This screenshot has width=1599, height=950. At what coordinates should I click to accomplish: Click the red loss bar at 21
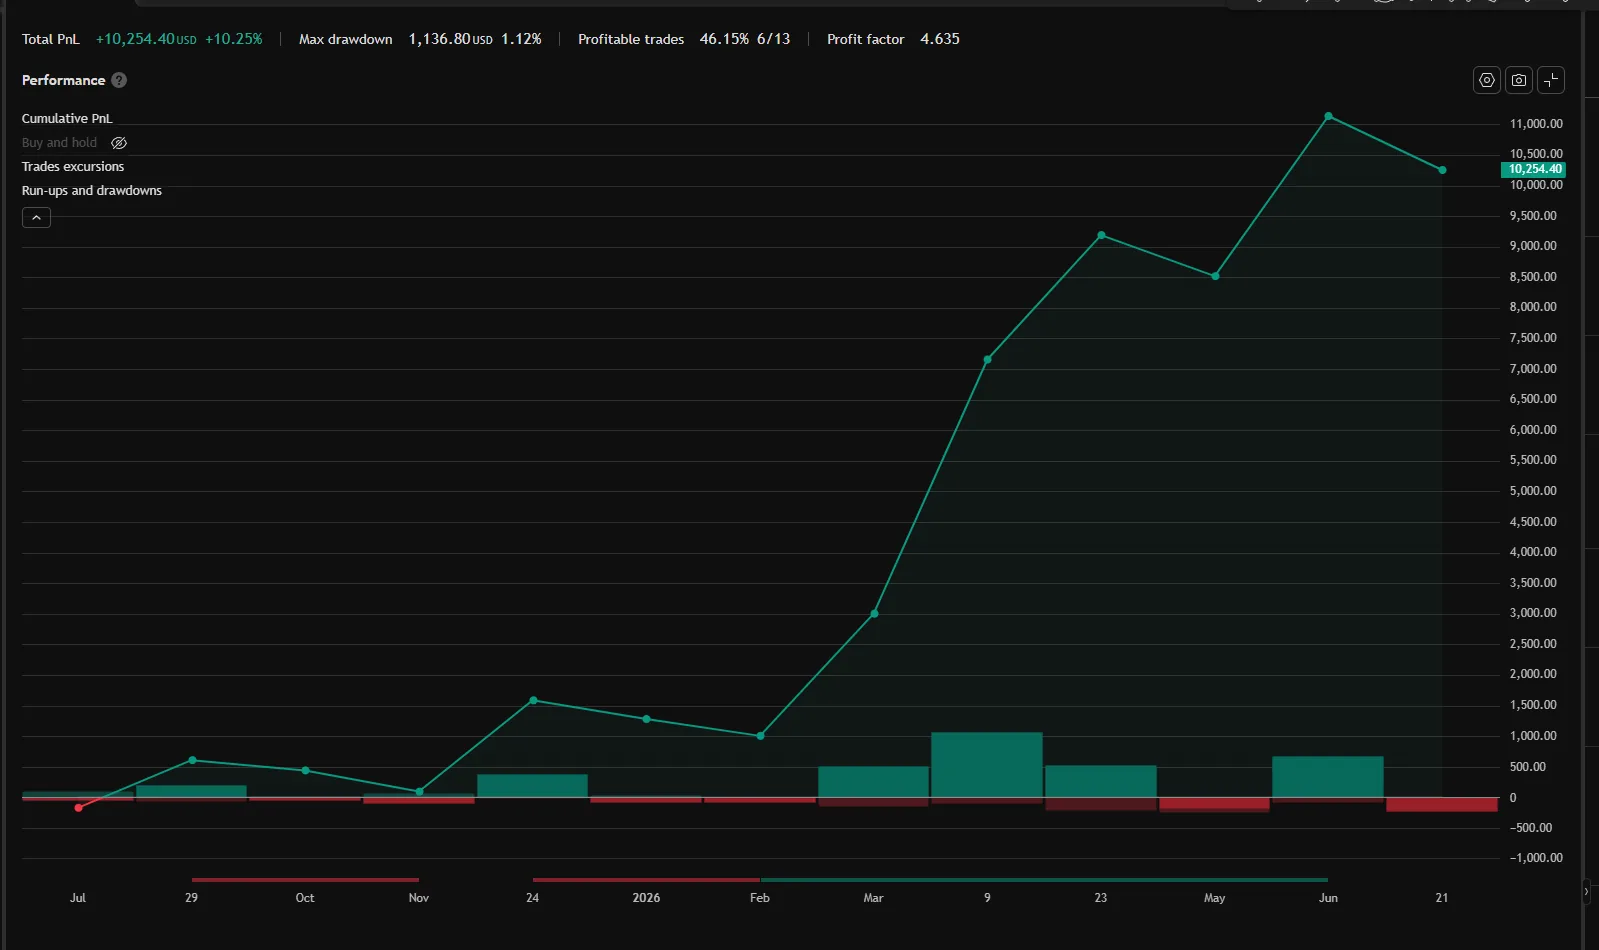1442,804
